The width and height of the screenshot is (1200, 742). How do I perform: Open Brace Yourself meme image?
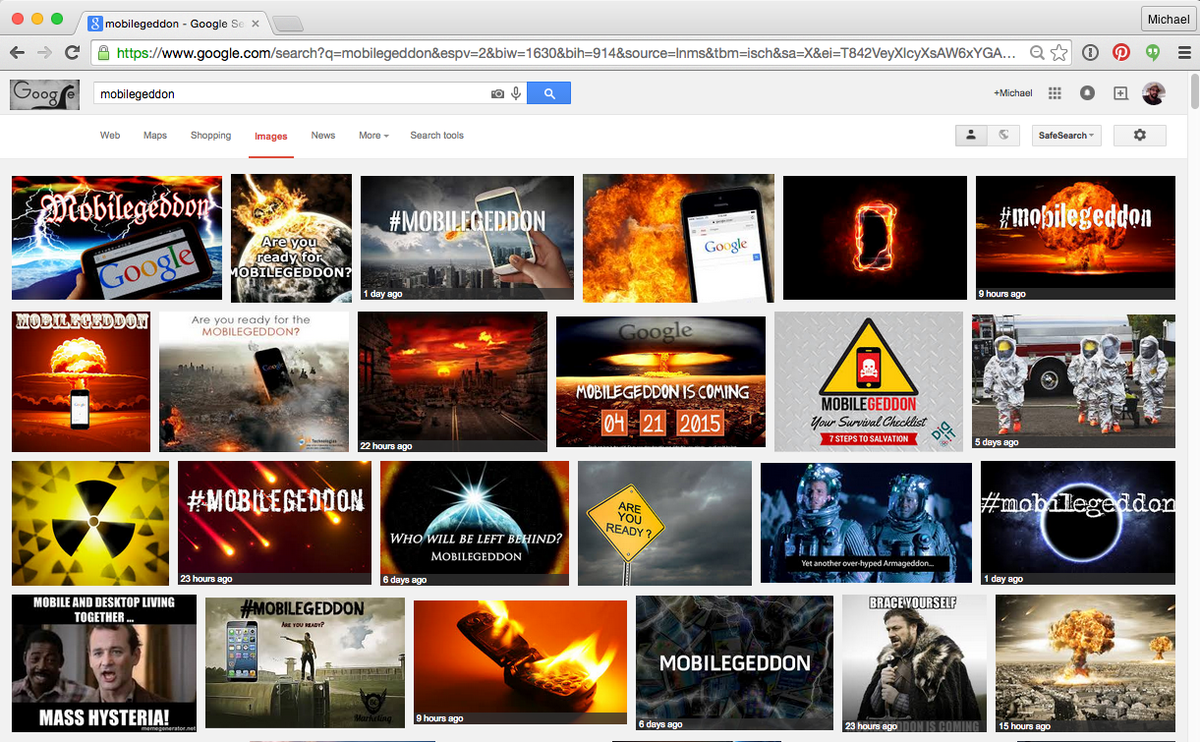click(914, 664)
